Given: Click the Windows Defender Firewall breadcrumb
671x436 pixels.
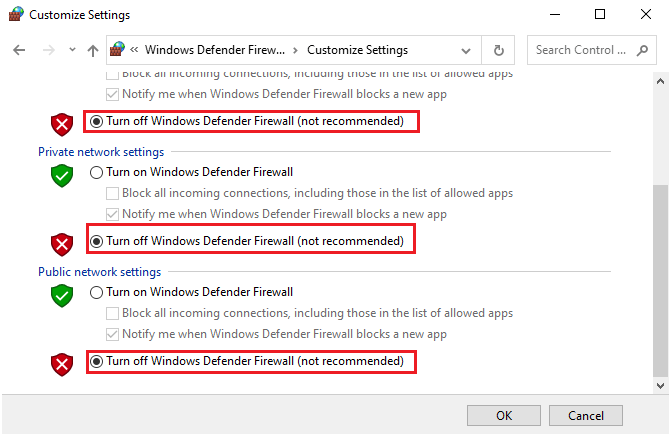Looking at the screenshot, I should click(x=214, y=50).
